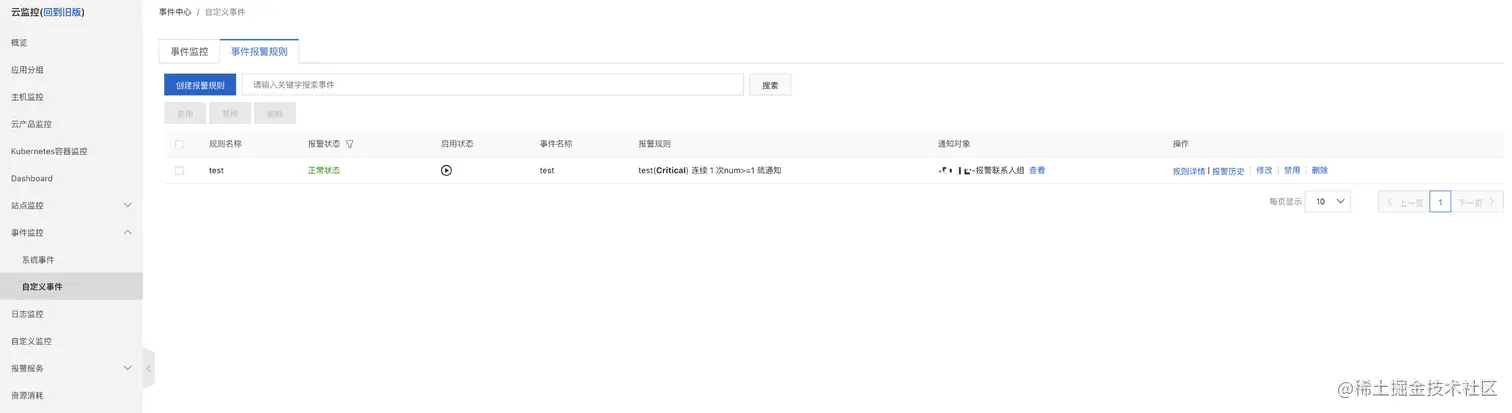Expand the 站点监控 sidebar section
This screenshot has width=1512, height=413.
pyautogui.click(x=127, y=205)
